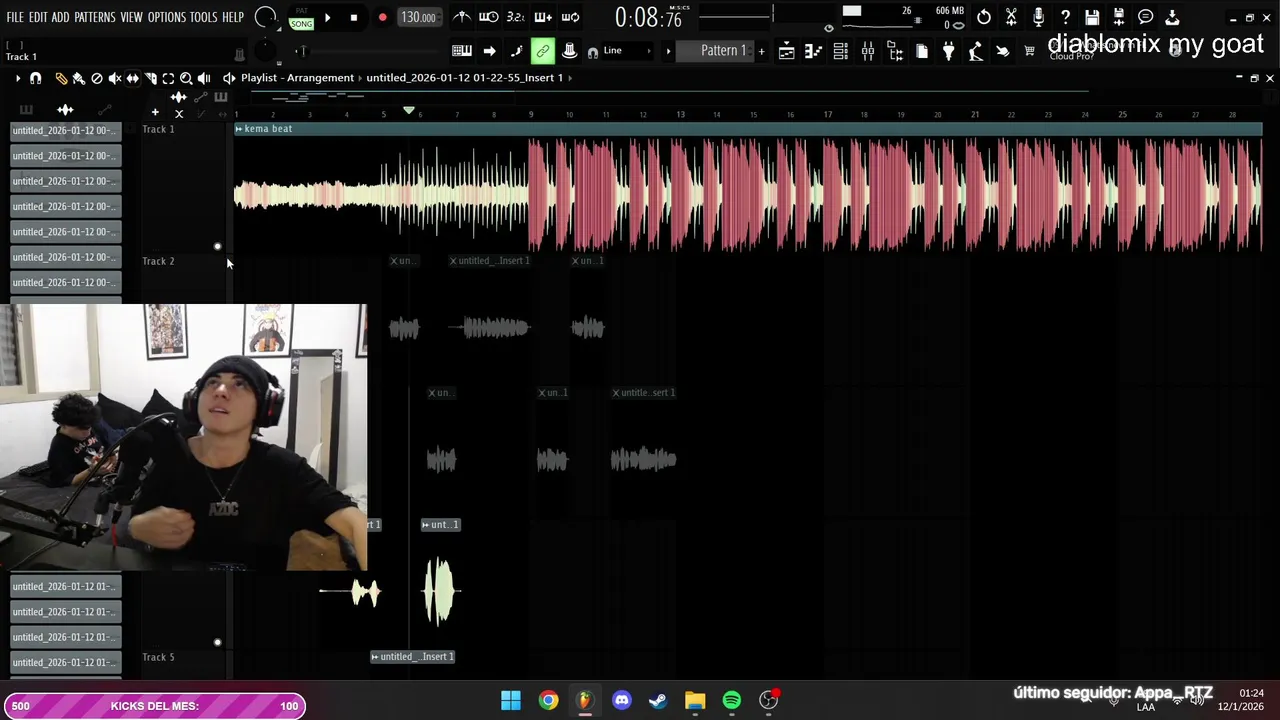This screenshot has width=1280, height=720.
Task: Click the render export floppy icon
Action: 1119,17
